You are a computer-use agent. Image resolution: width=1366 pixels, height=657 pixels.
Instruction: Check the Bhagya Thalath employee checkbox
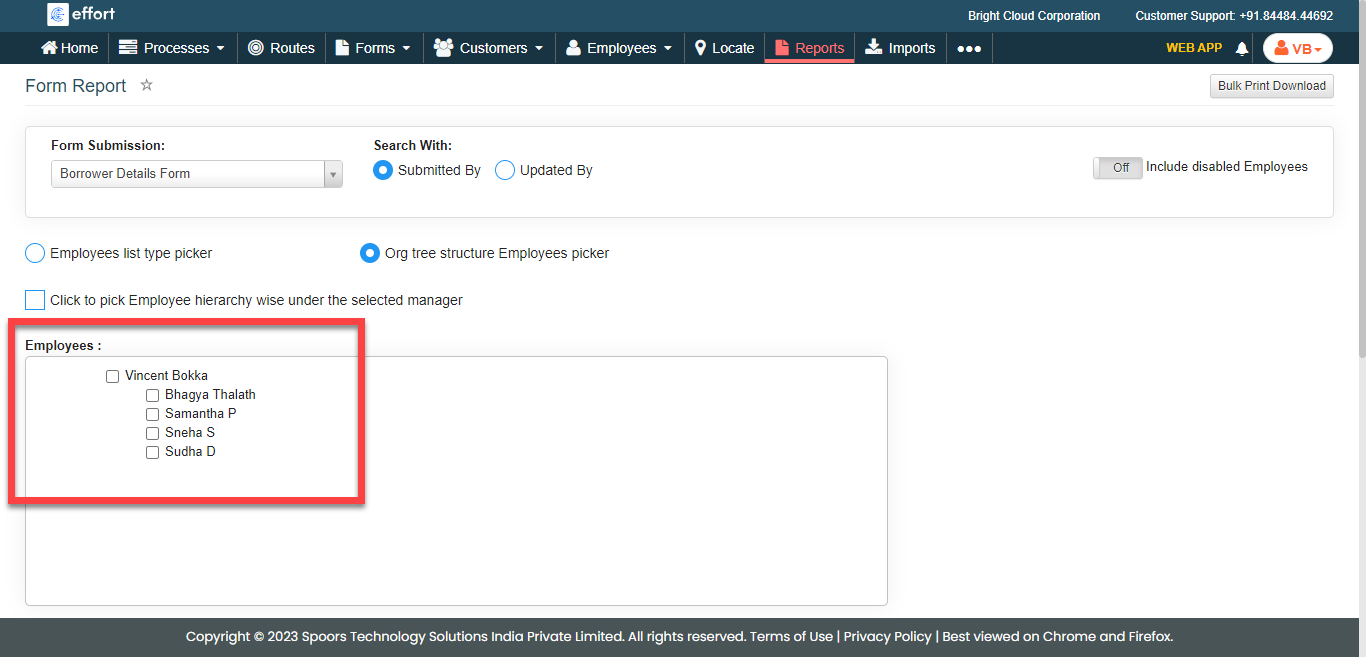(153, 395)
